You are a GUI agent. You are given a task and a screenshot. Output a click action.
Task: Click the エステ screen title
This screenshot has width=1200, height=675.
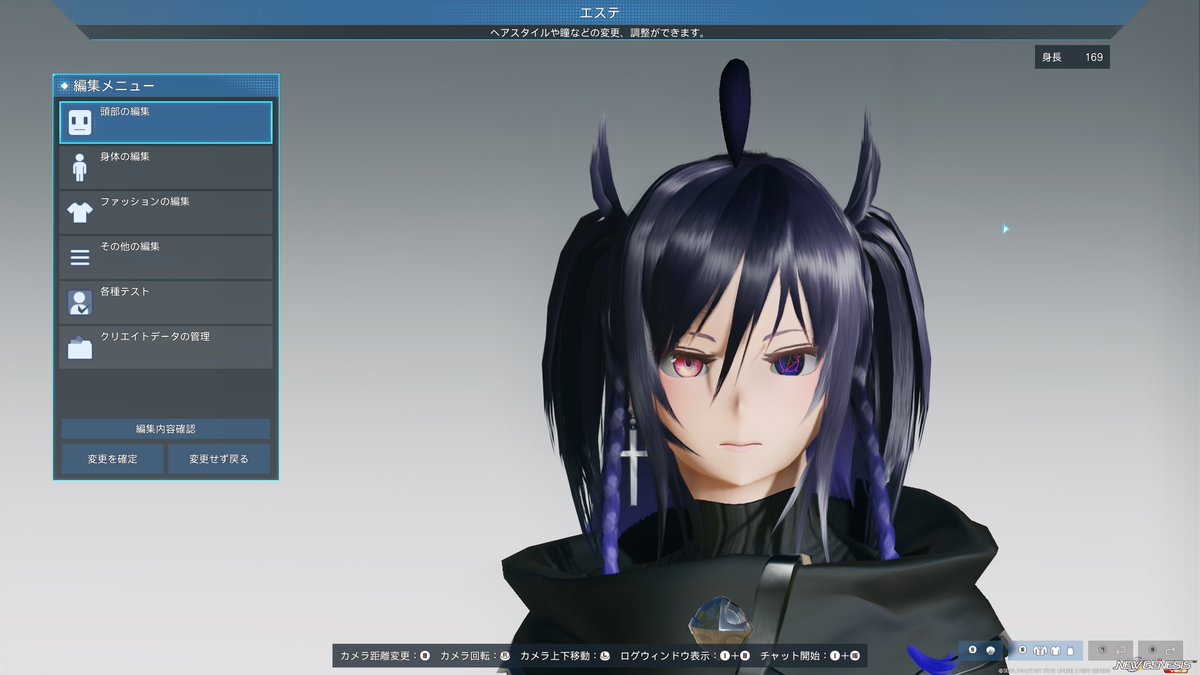600,12
